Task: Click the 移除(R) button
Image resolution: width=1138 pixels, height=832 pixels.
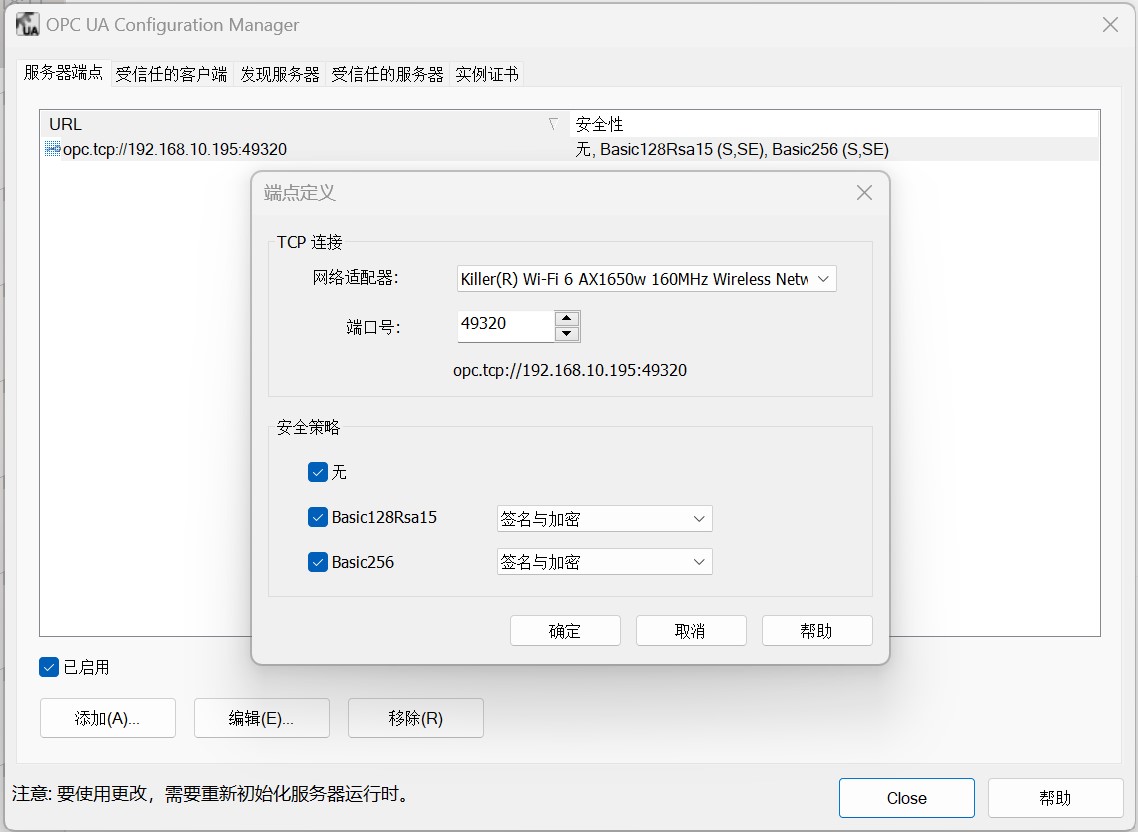Action: pos(415,717)
